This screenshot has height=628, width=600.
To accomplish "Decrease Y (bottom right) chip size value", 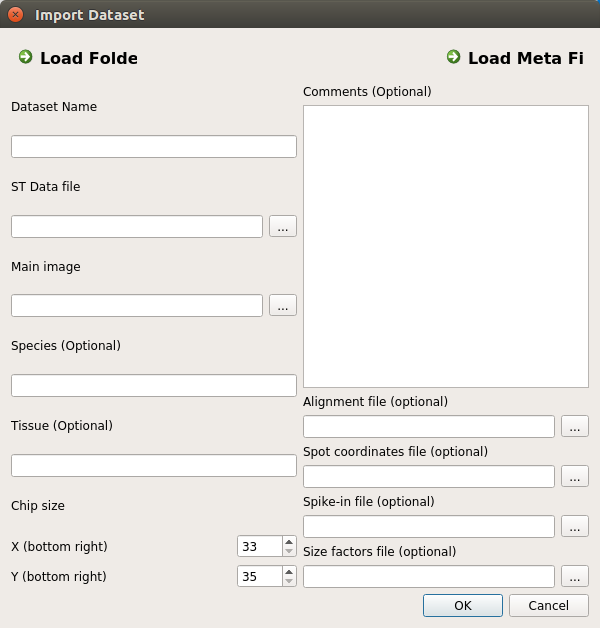I will (x=289, y=582).
